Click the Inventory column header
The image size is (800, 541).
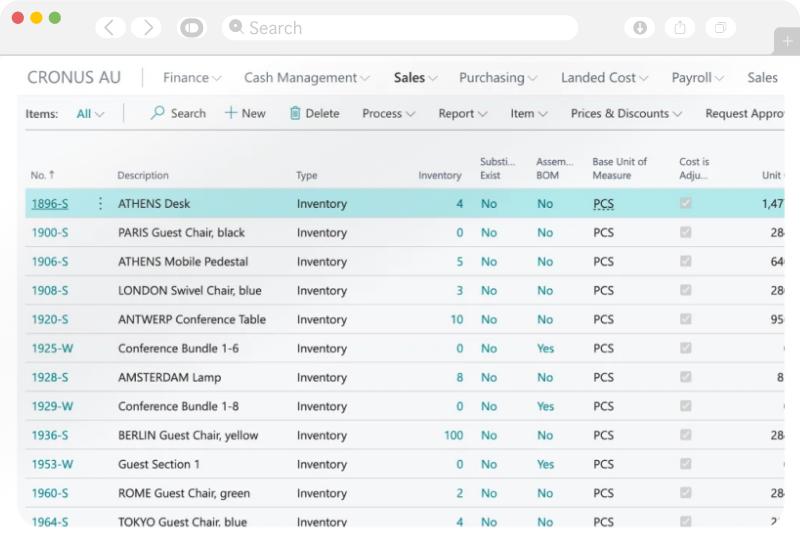pyautogui.click(x=439, y=175)
